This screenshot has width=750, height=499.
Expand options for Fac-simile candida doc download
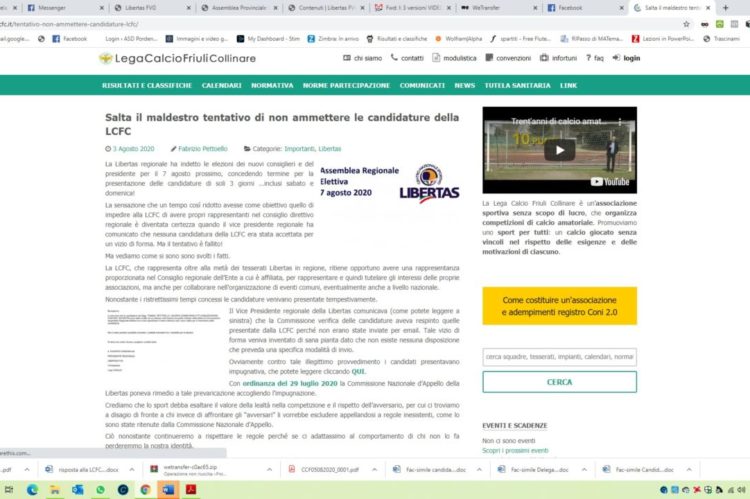coord(479,470)
